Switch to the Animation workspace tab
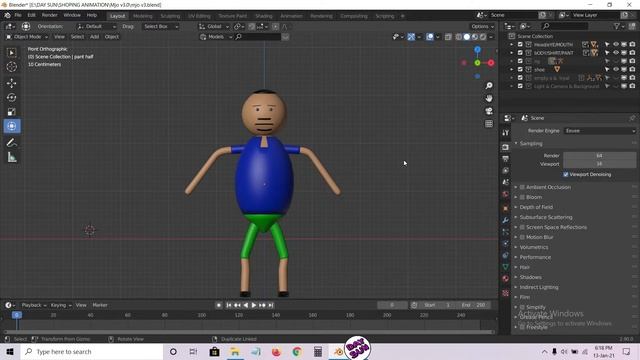The image size is (640, 360). (291, 16)
